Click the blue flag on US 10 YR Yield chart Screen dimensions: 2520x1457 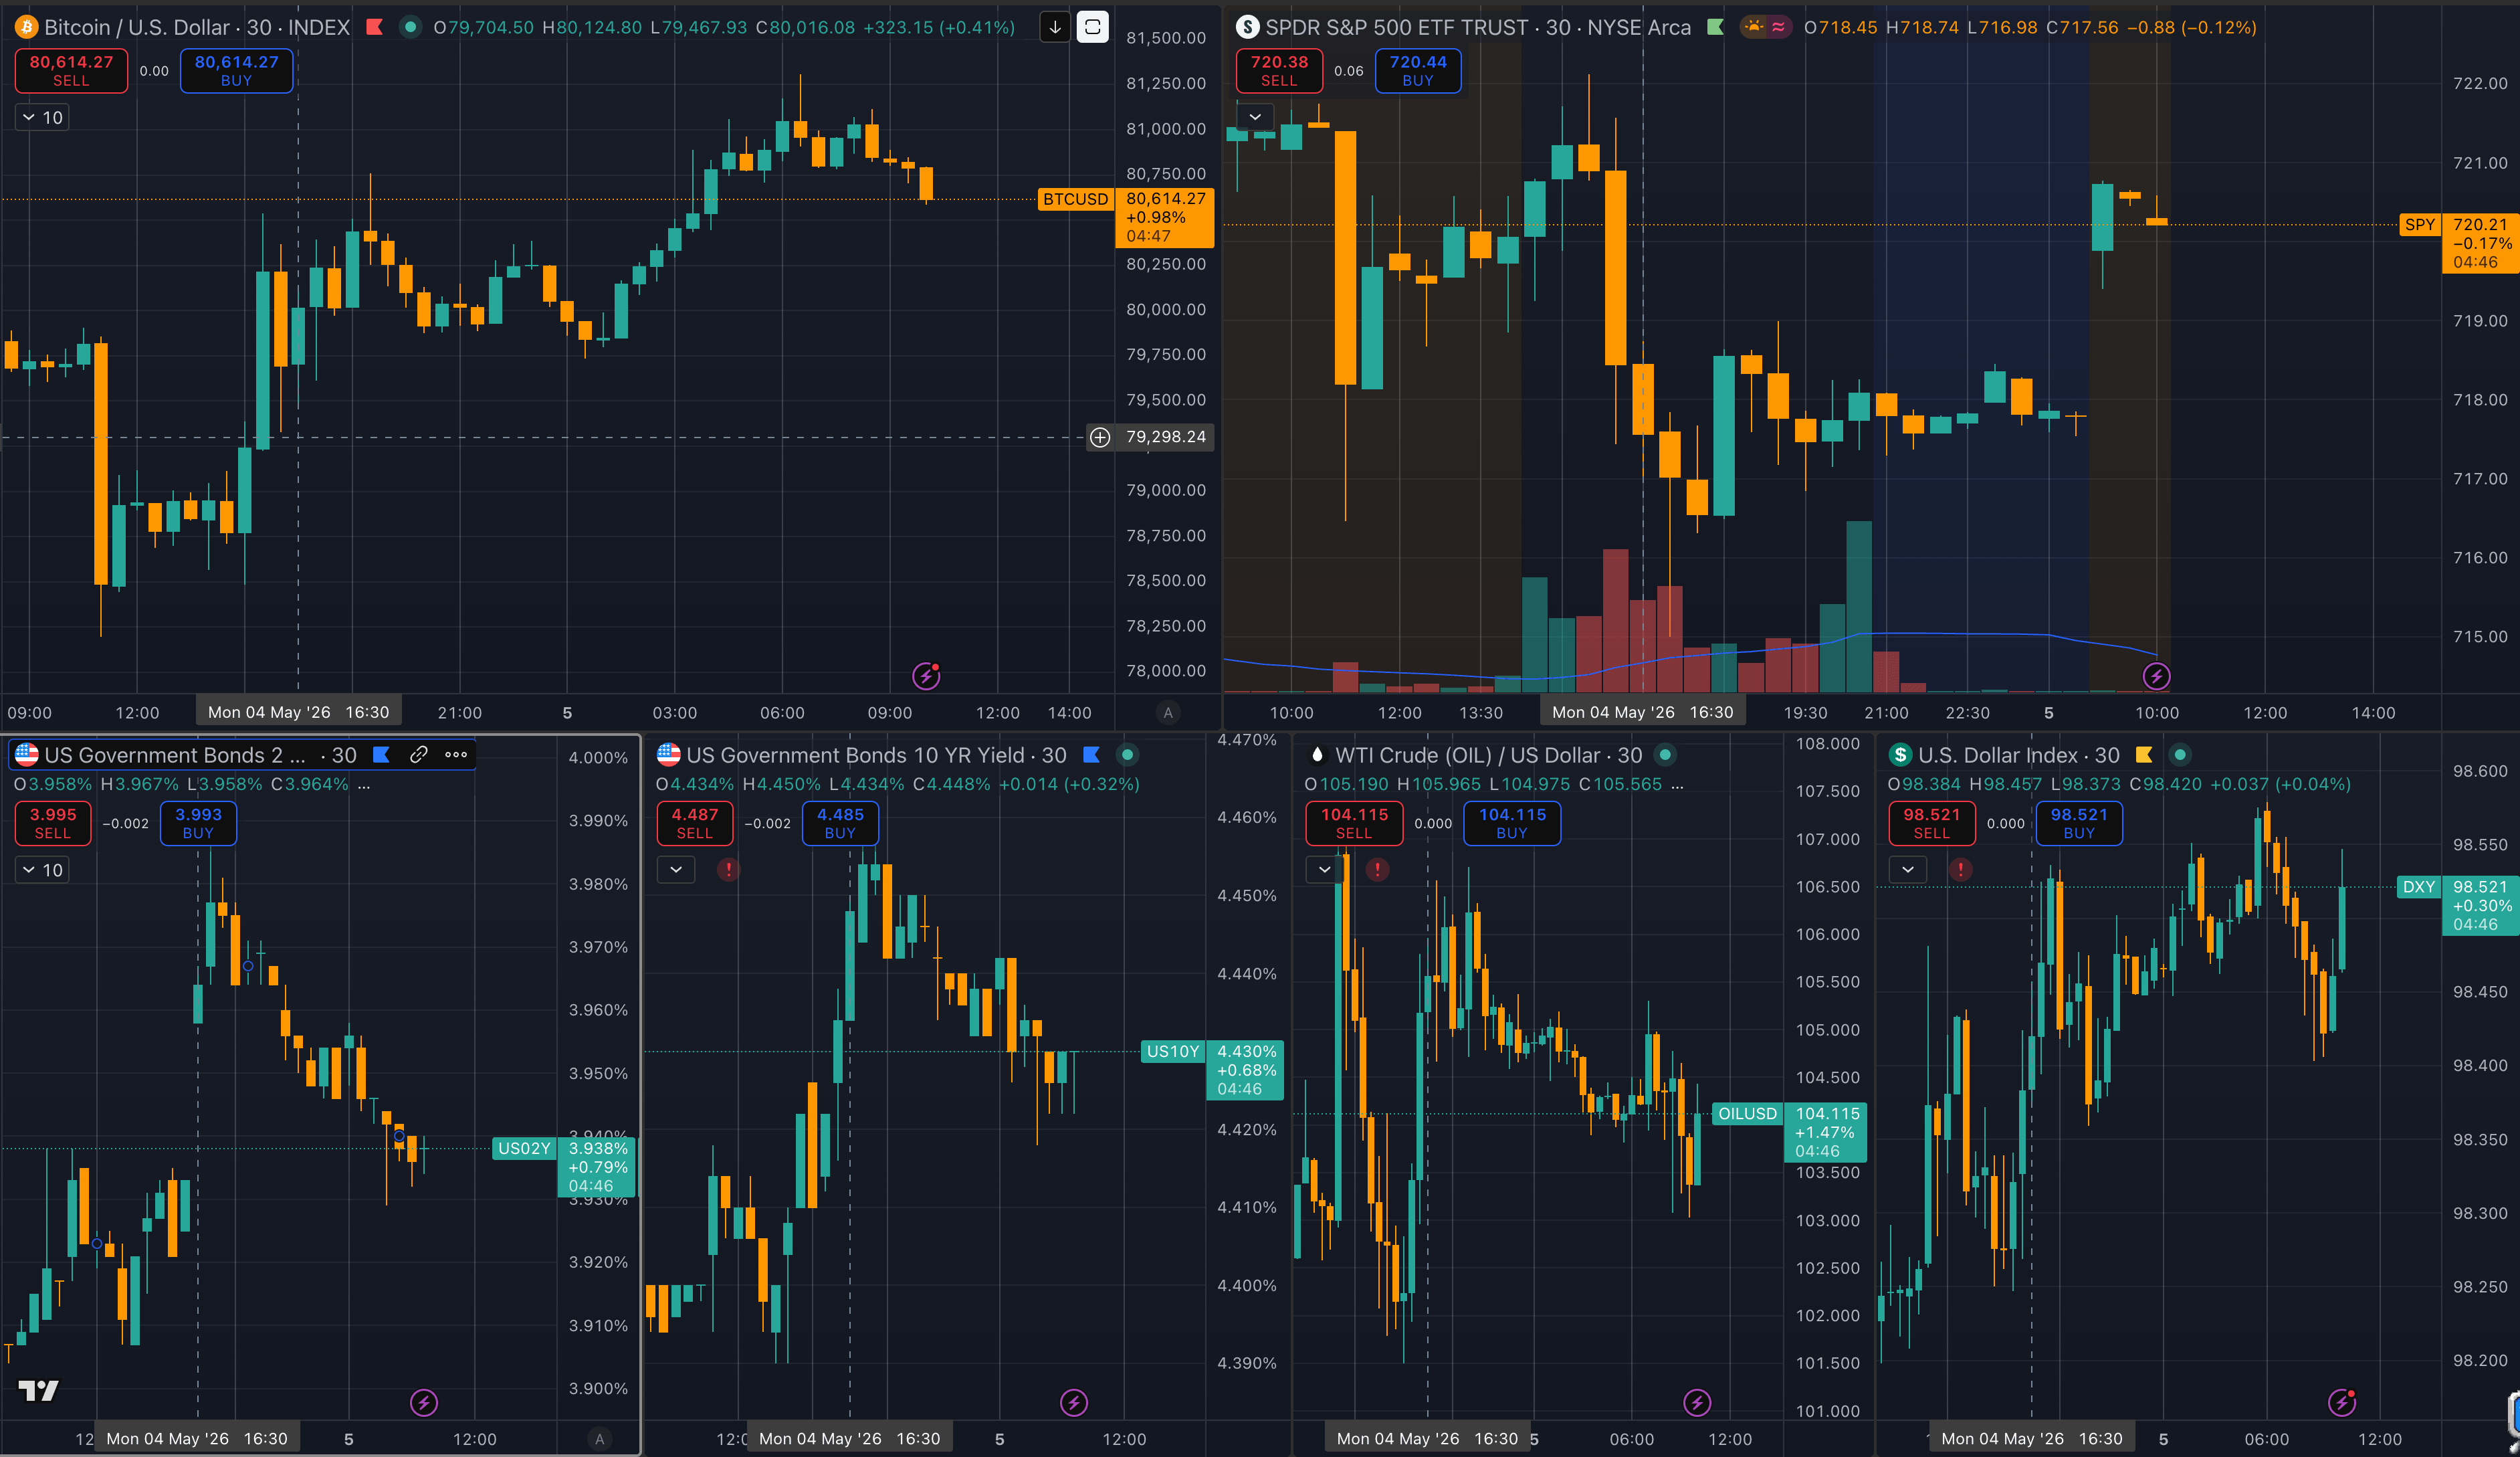pos(1091,755)
